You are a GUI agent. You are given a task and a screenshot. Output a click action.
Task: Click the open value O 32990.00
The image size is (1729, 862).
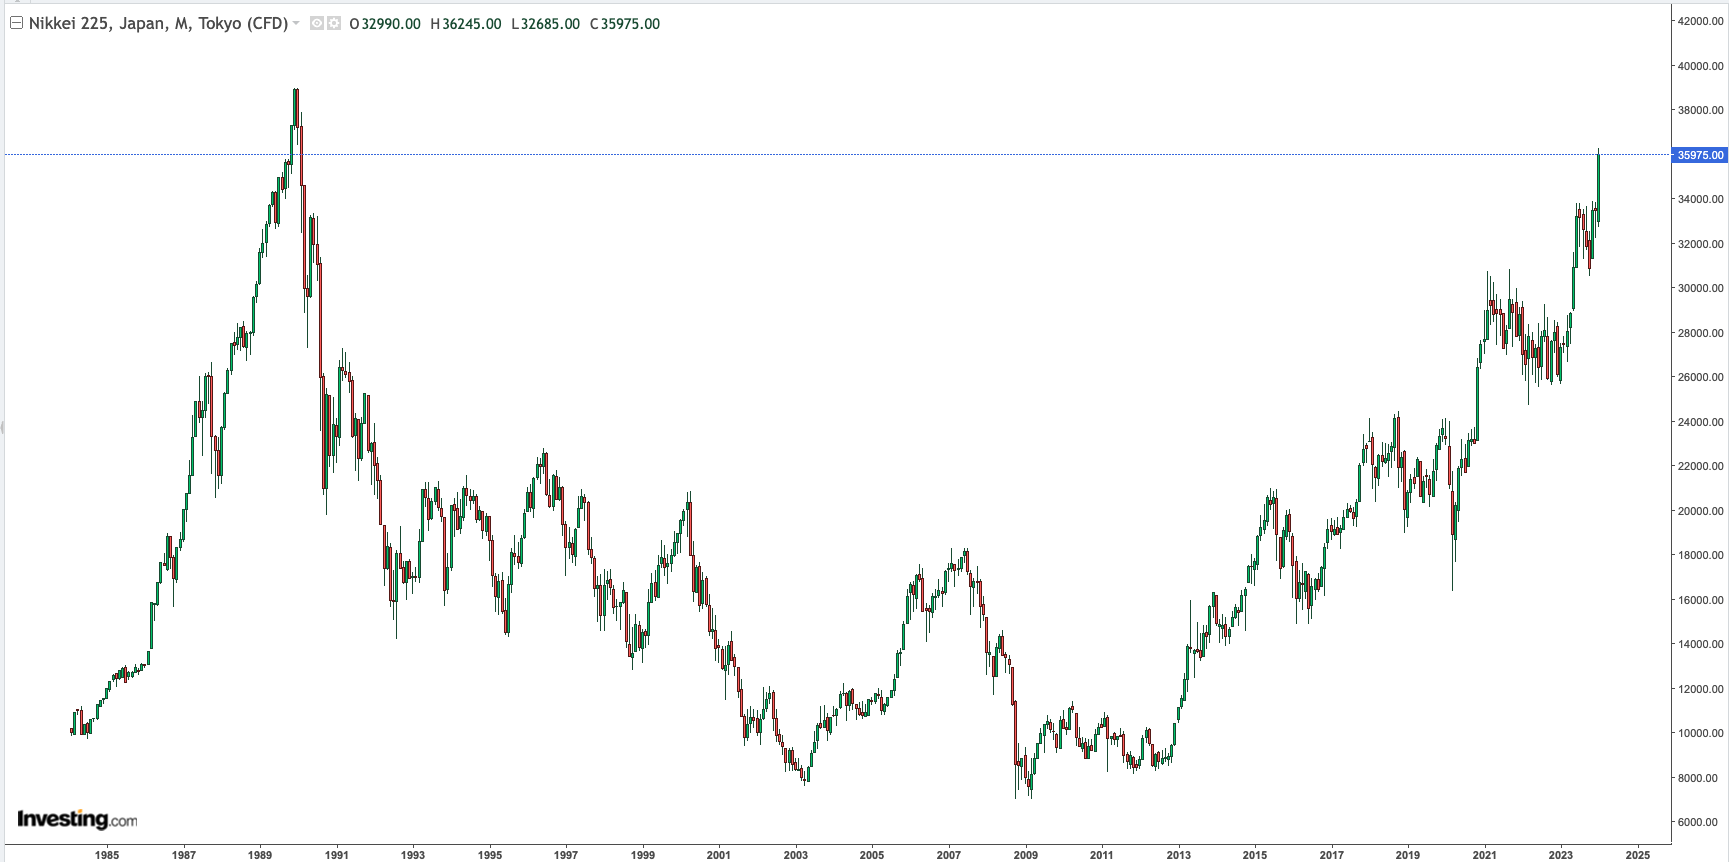click(385, 24)
